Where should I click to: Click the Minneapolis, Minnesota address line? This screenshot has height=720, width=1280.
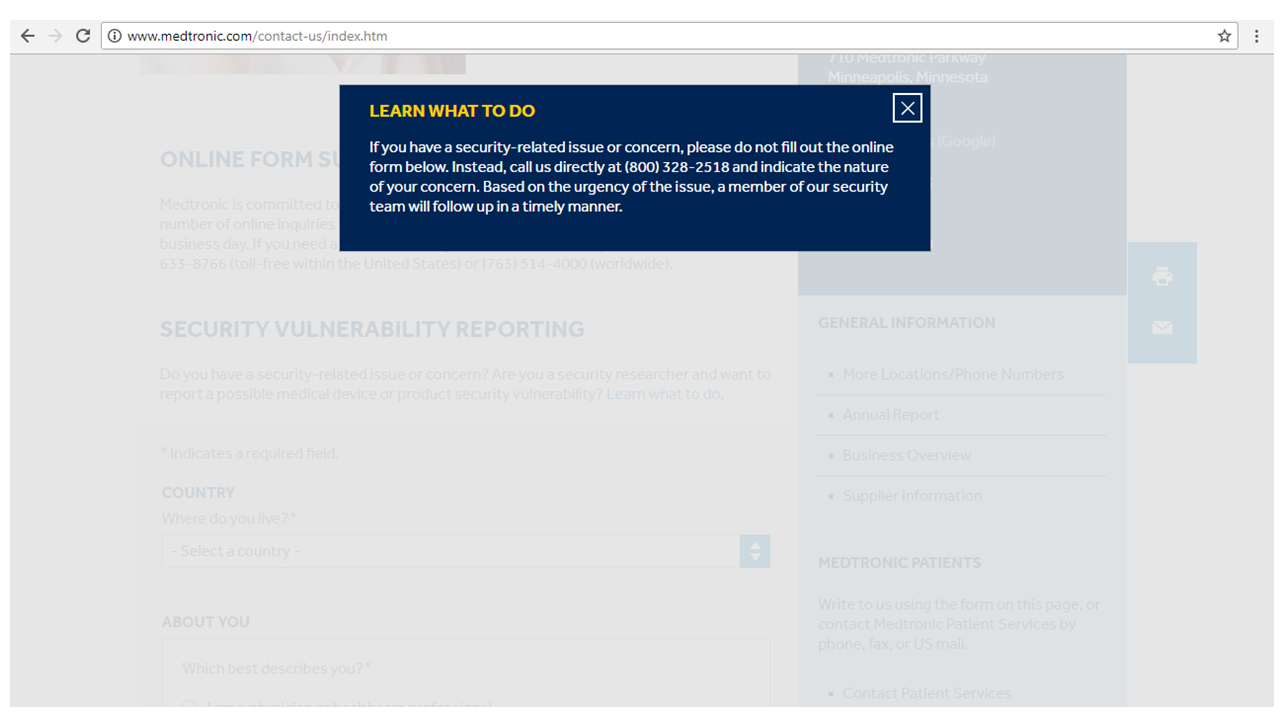coord(907,77)
